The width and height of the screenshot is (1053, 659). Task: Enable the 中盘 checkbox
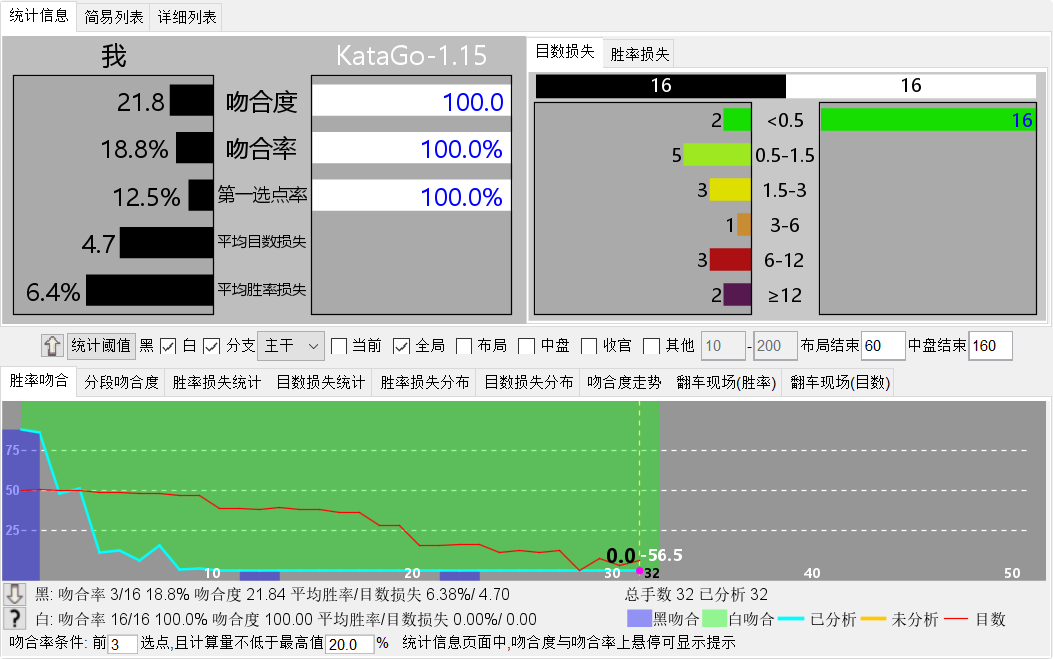click(527, 346)
